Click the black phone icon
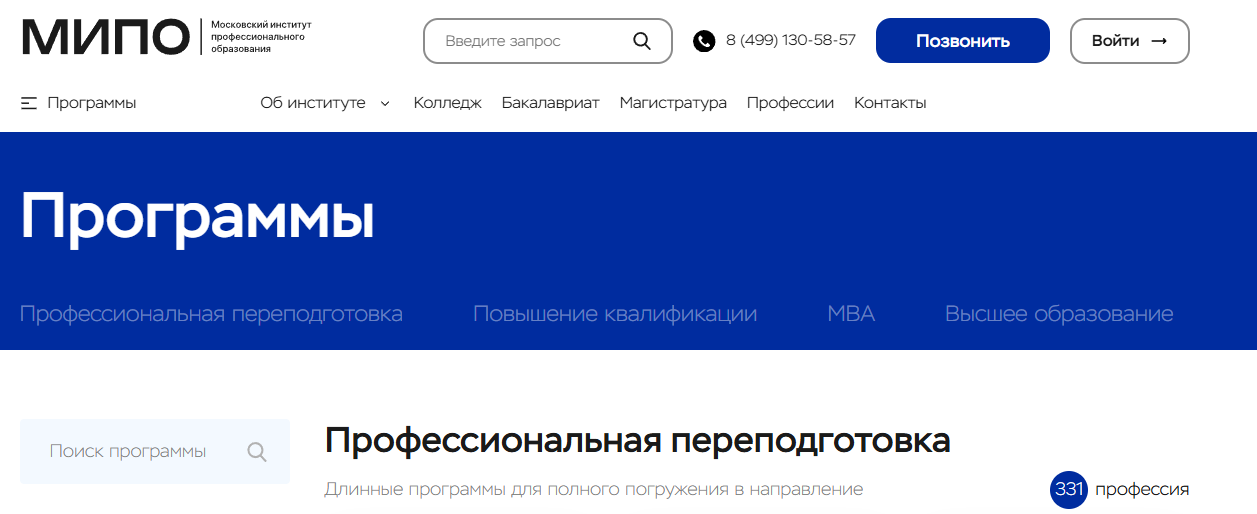The height and width of the screenshot is (514, 1257). [704, 41]
